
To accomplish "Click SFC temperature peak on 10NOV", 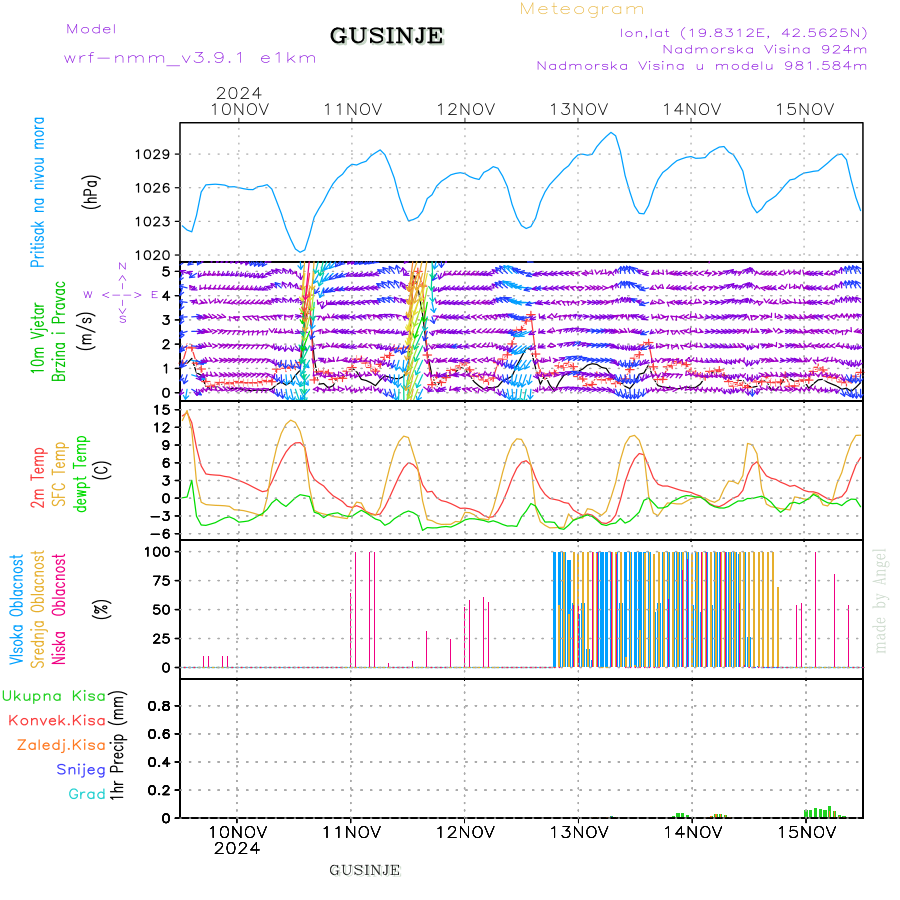I will pyautogui.click(x=292, y=421).
